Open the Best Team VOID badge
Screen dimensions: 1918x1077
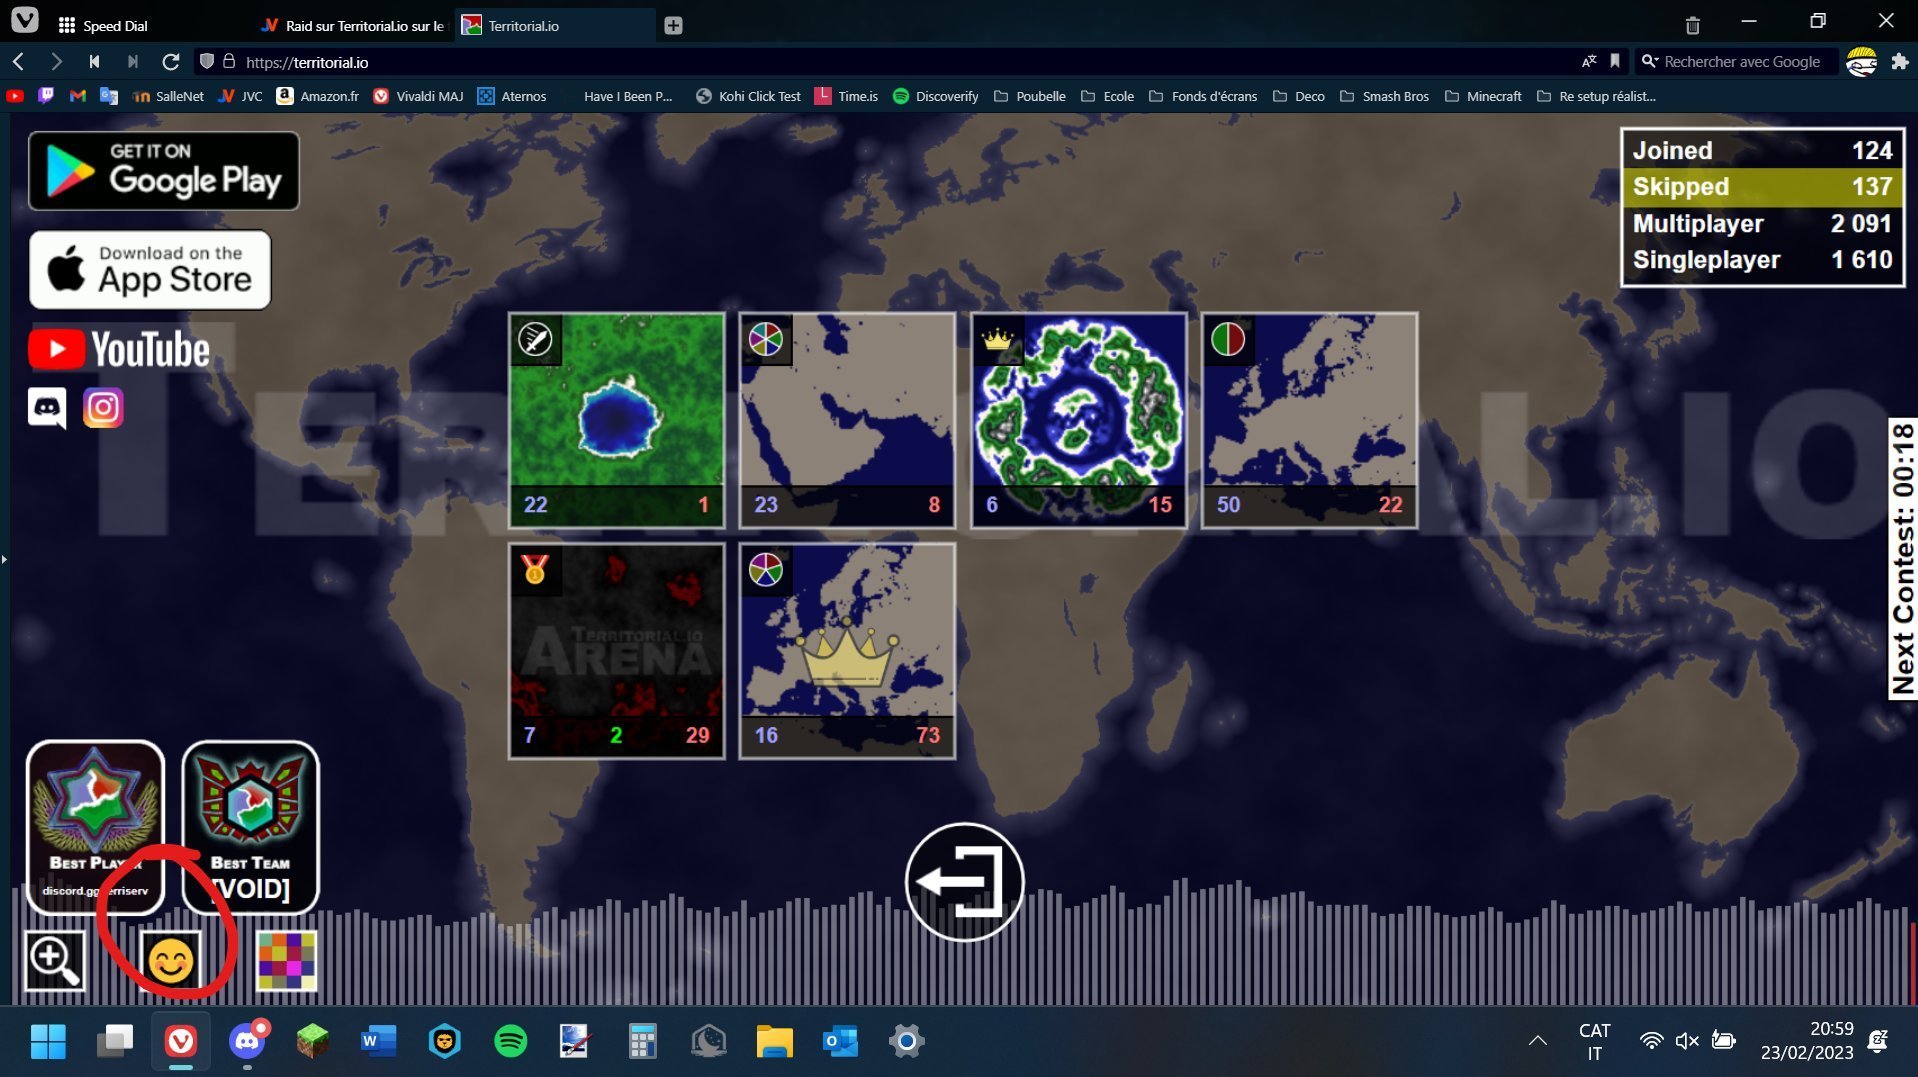250,827
